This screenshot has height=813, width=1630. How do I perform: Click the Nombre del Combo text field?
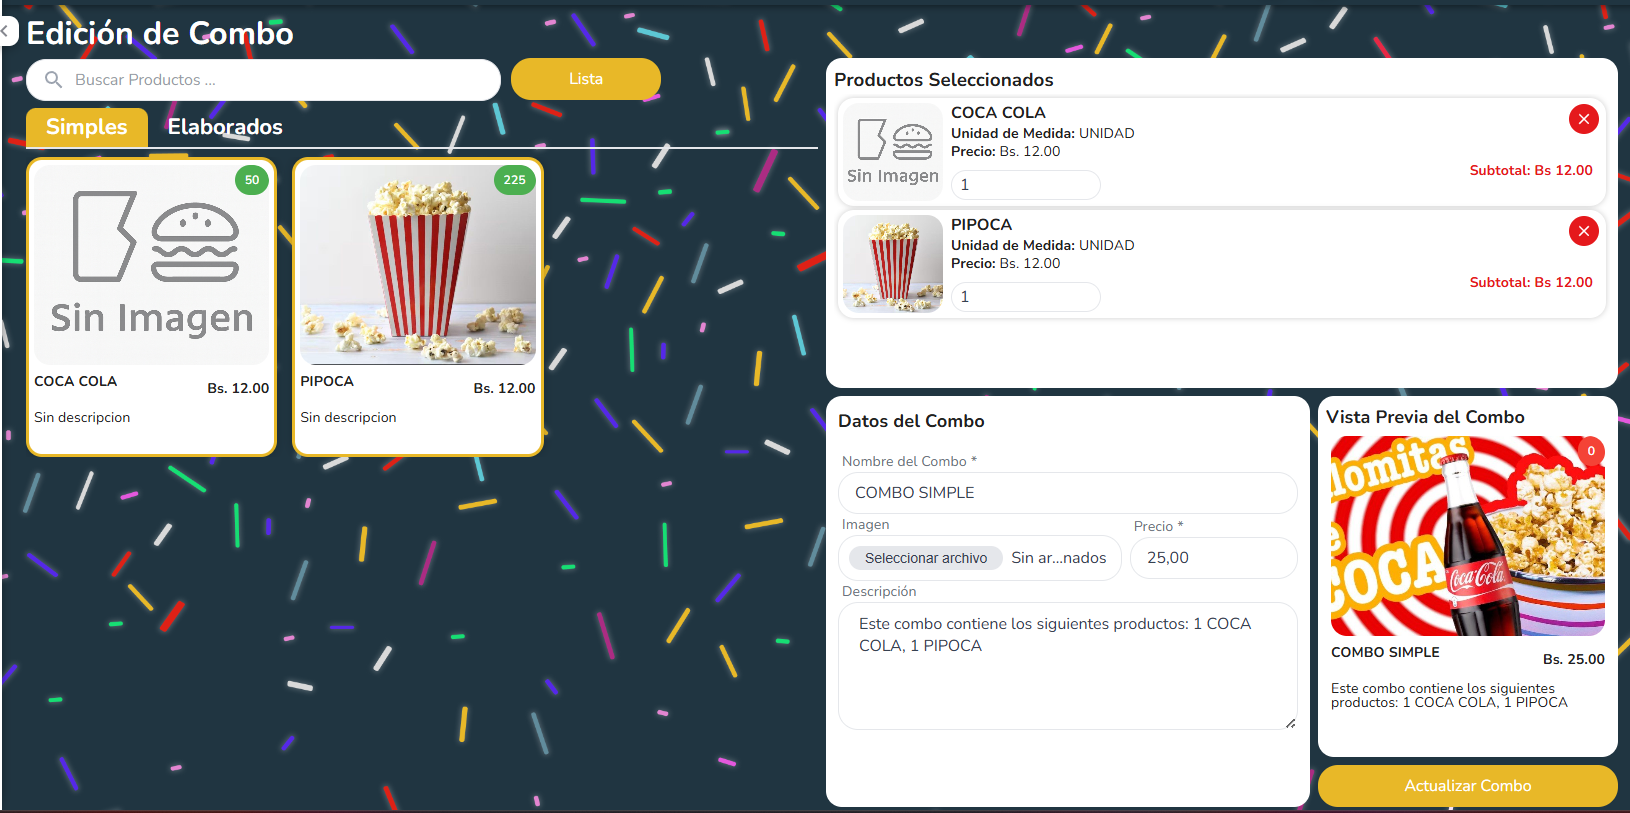click(1067, 493)
